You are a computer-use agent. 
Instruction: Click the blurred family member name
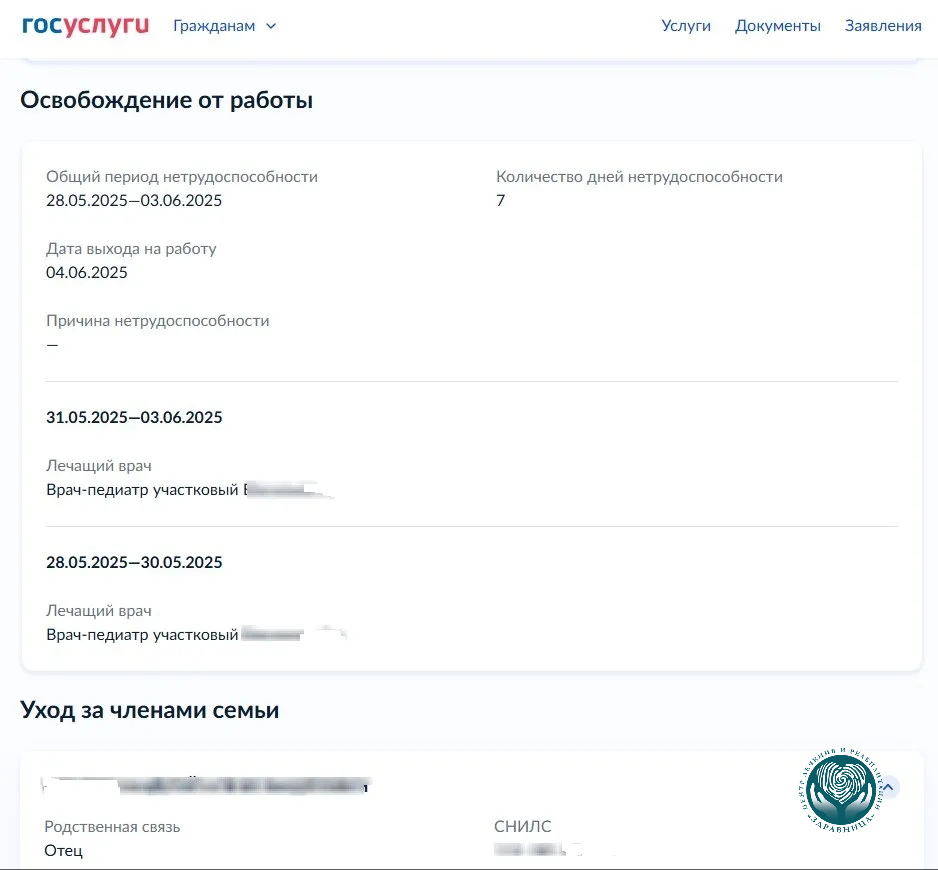205,787
